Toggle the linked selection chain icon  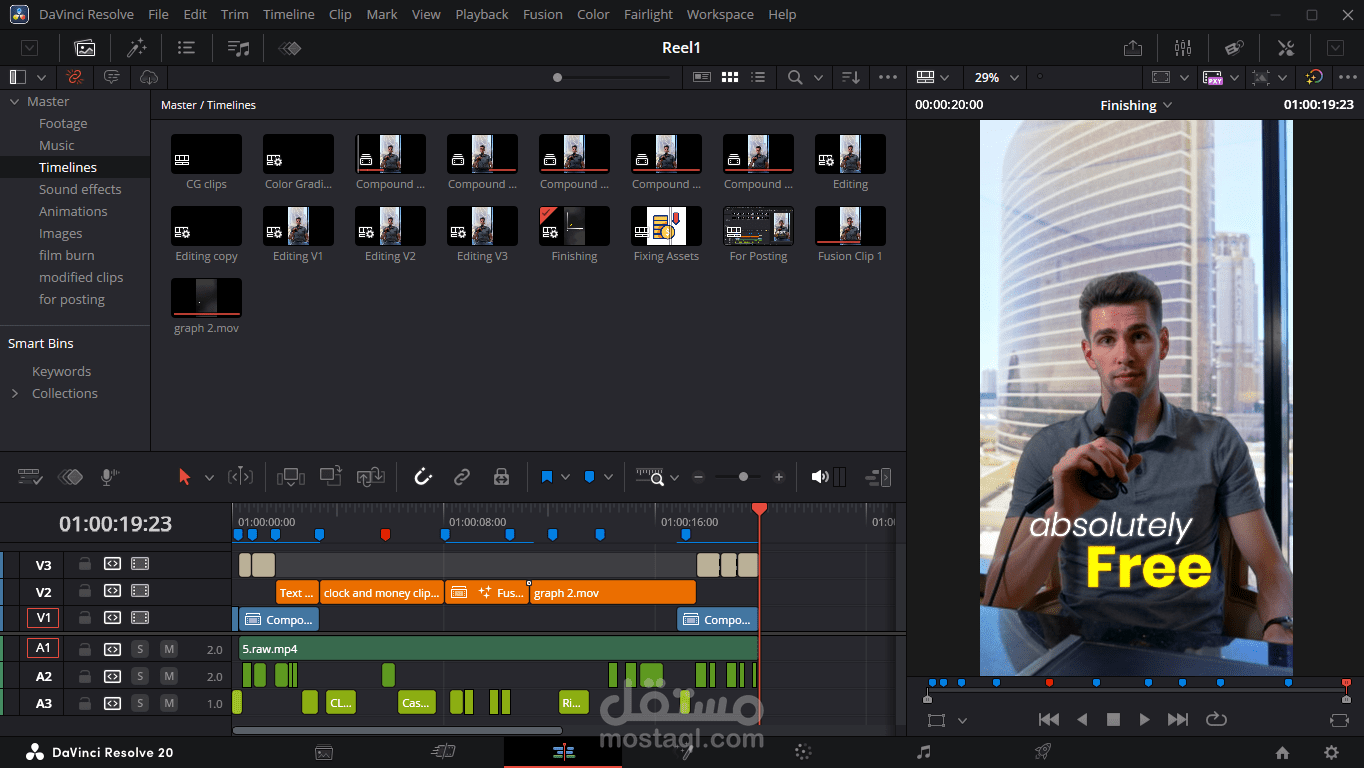tap(462, 477)
